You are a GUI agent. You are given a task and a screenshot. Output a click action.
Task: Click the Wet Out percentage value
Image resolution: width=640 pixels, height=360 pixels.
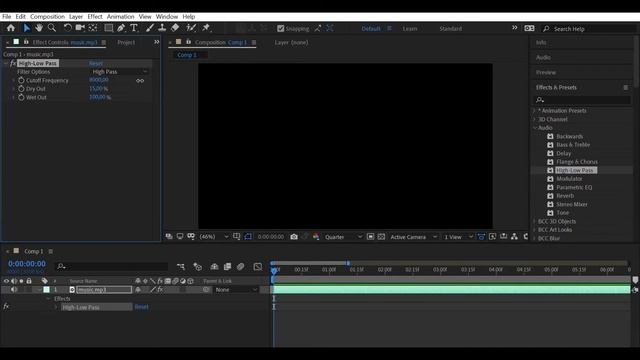pos(100,97)
